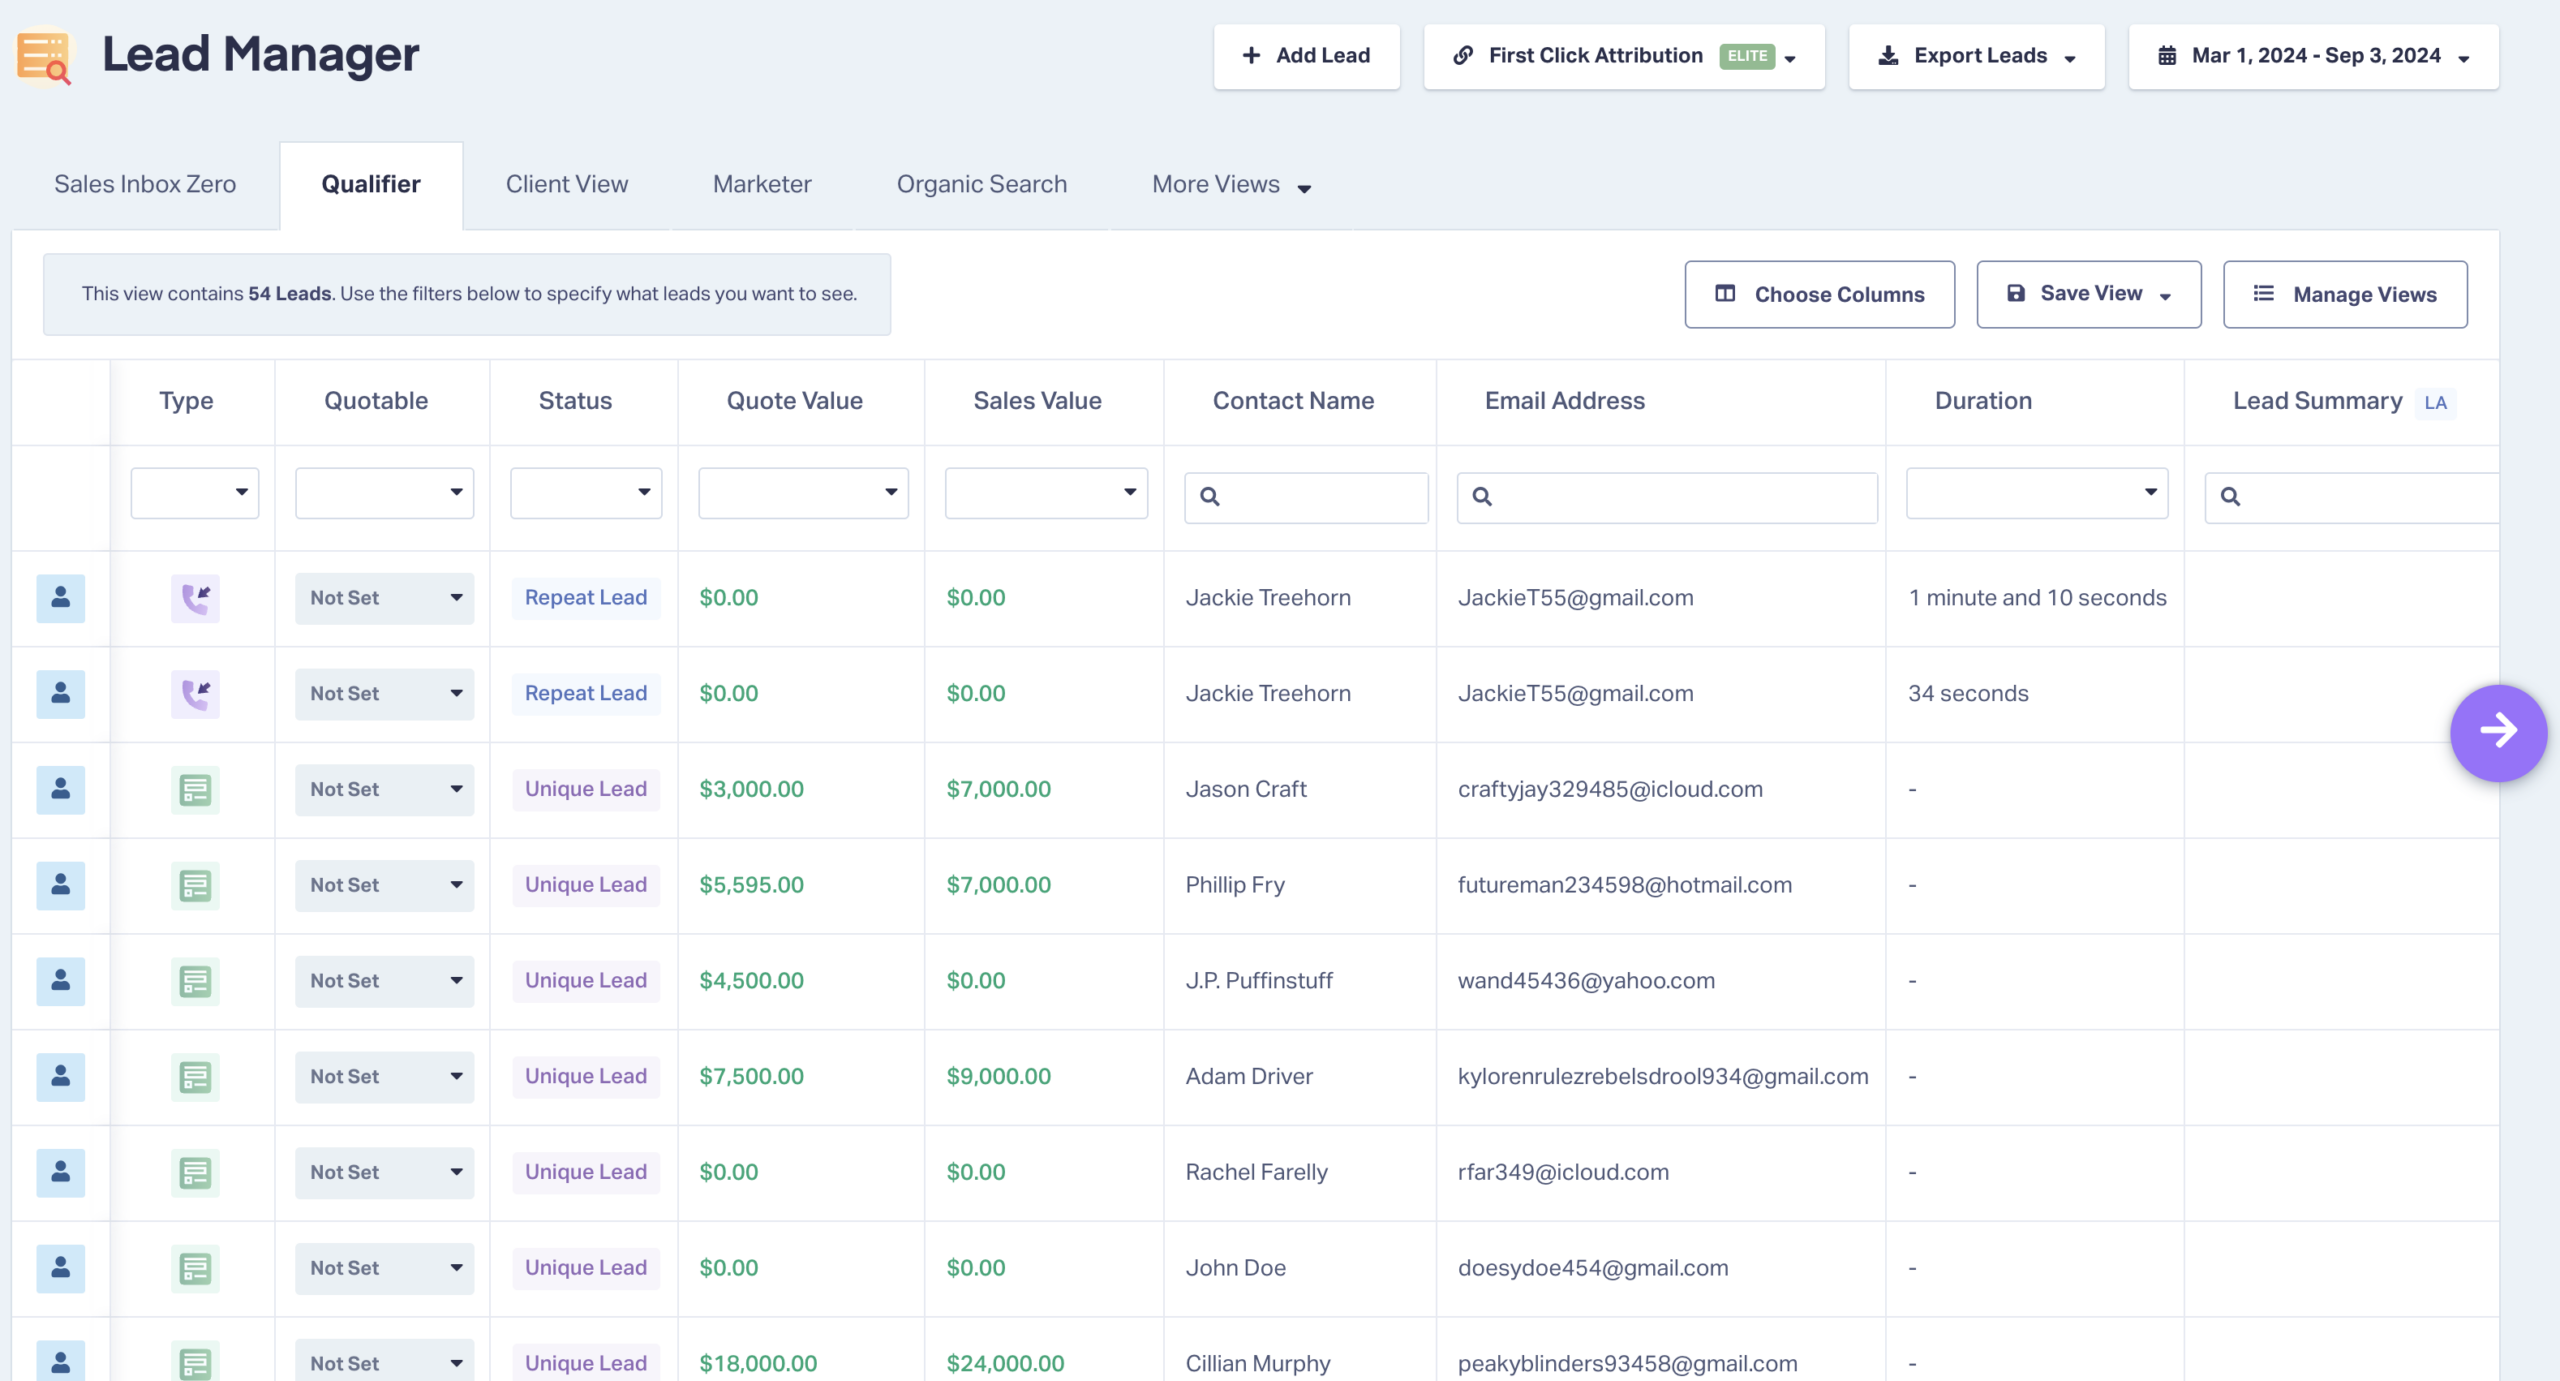The width and height of the screenshot is (2560, 1381).
Task: Click the Choose Columns button
Action: pyautogui.click(x=1819, y=295)
